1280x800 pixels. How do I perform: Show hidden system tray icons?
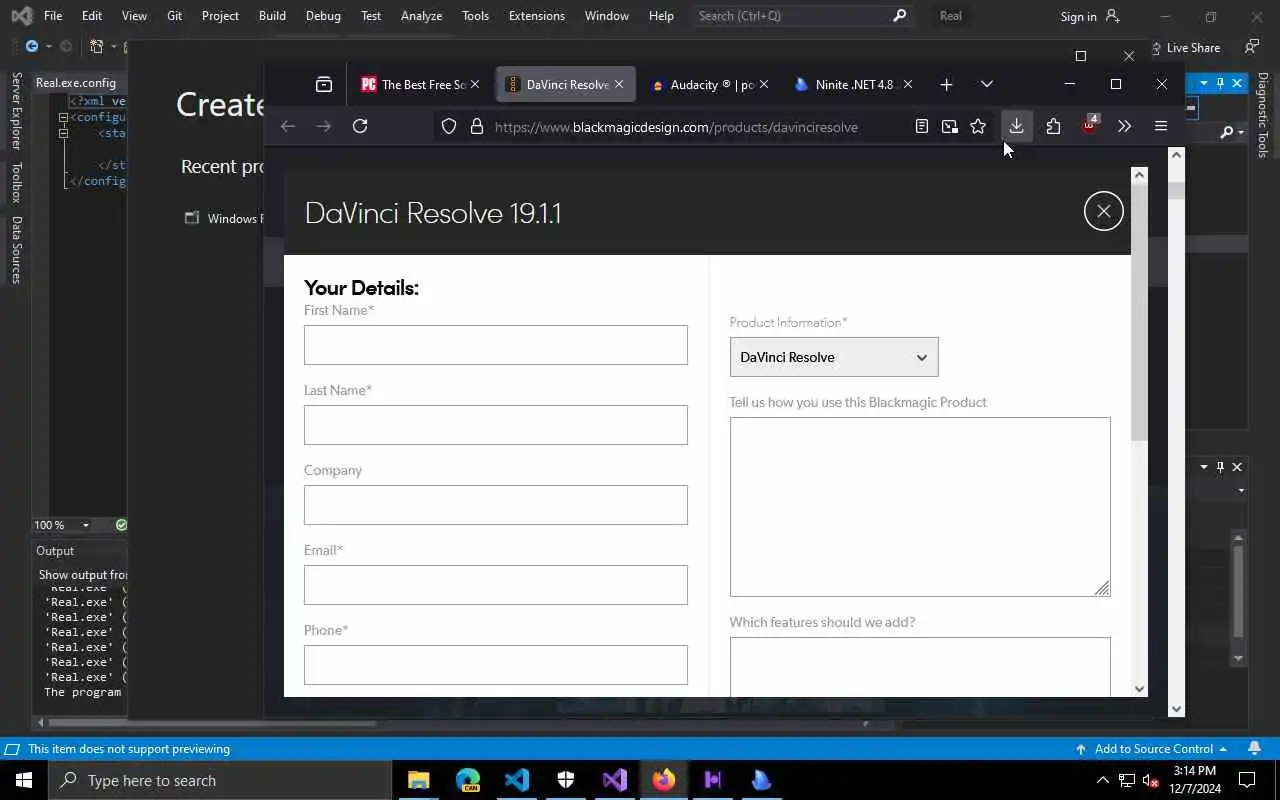(x=1103, y=780)
